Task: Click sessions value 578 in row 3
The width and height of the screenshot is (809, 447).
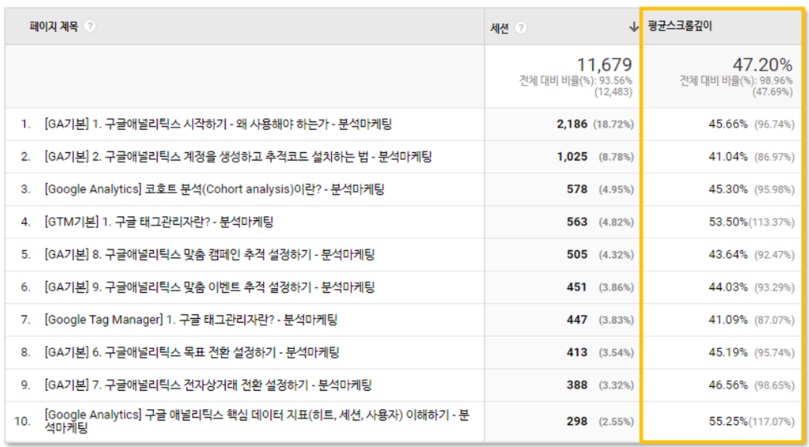Action: coord(577,189)
